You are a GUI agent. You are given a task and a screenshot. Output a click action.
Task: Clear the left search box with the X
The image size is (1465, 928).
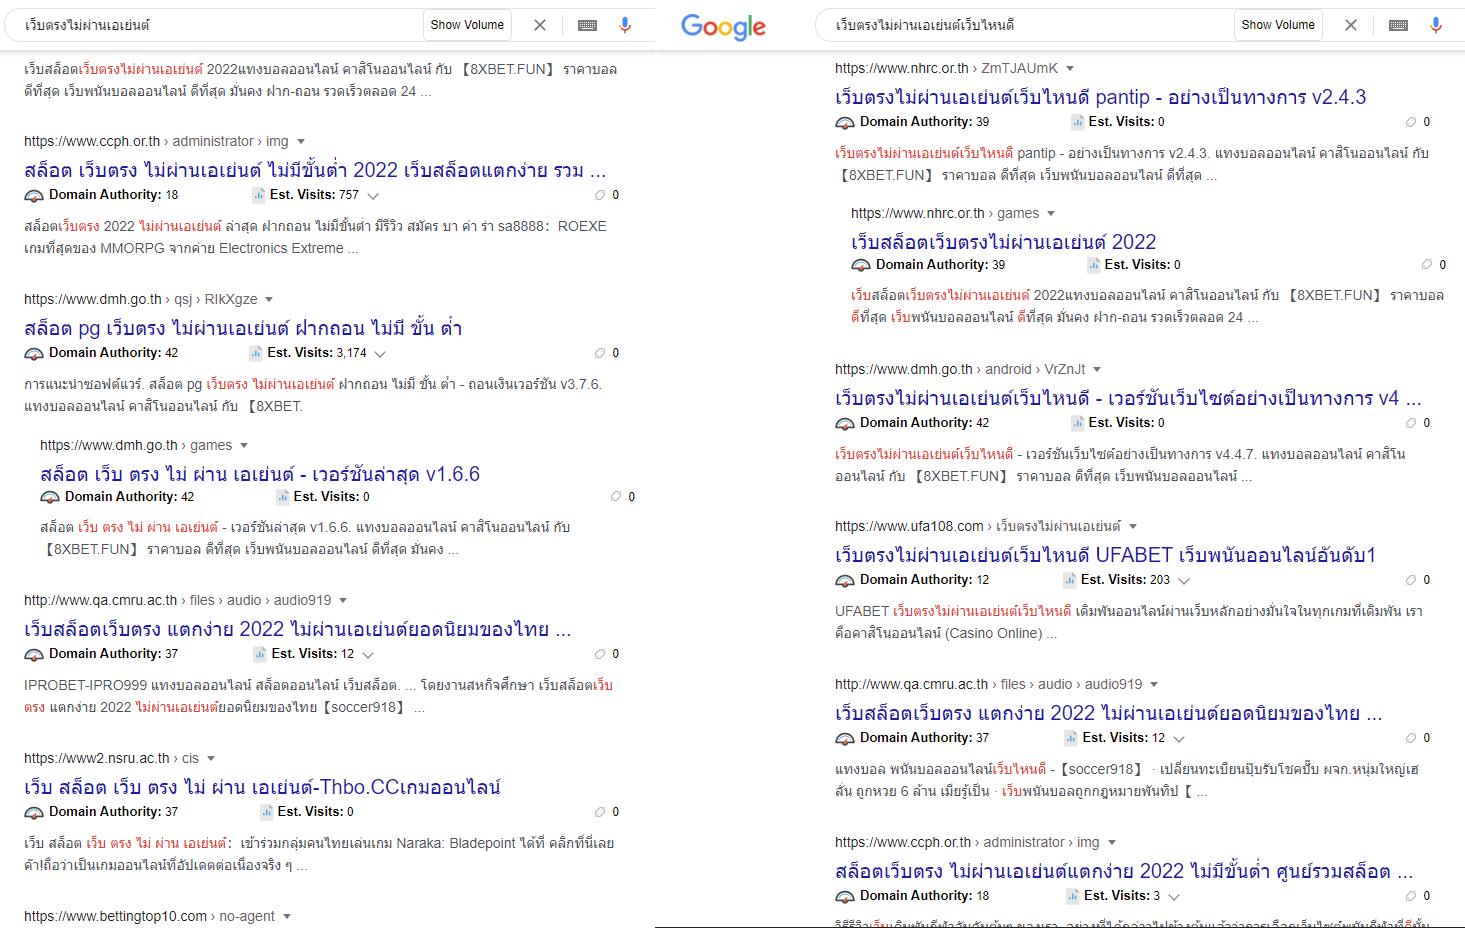pos(540,25)
